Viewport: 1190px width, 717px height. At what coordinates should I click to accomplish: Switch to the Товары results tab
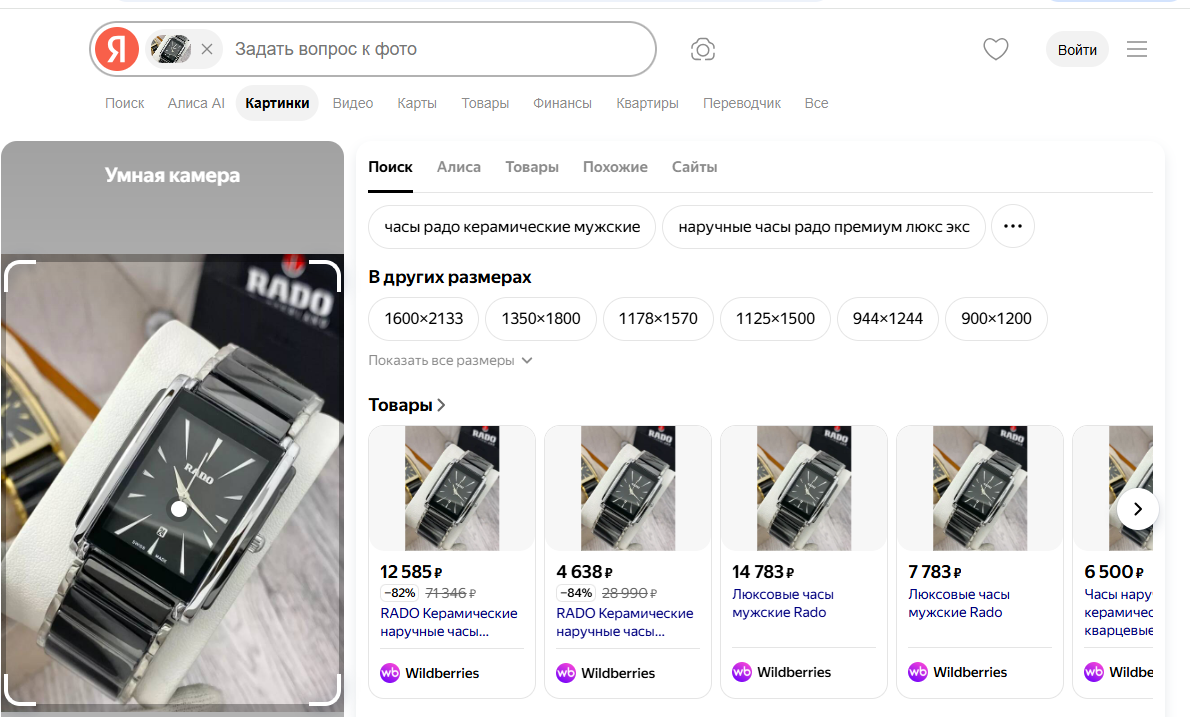pyautogui.click(x=532, y=167)
